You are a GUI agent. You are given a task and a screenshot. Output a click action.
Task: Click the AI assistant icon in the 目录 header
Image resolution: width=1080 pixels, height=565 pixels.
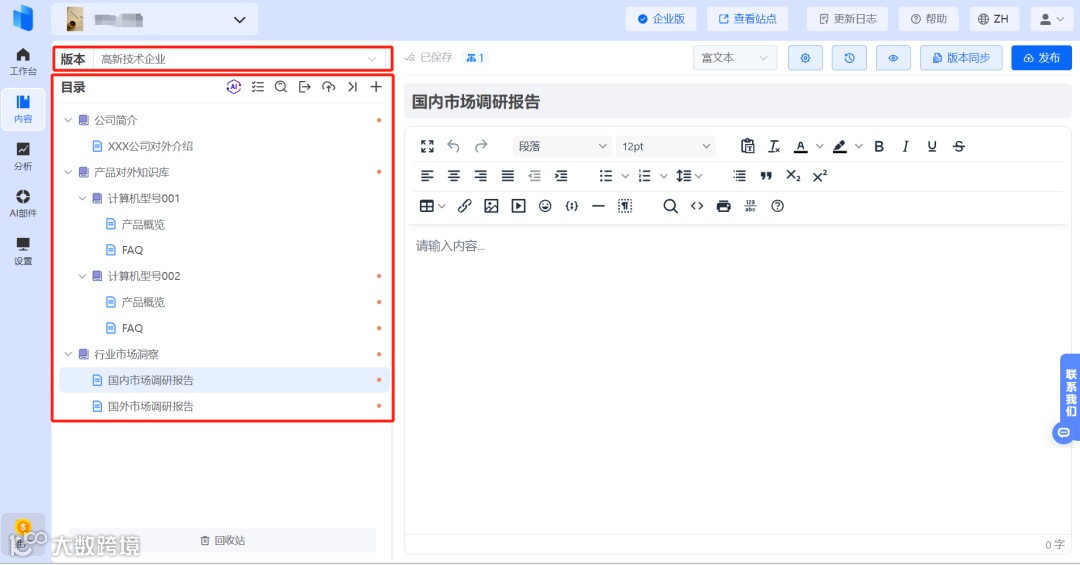tap(233, 87)
